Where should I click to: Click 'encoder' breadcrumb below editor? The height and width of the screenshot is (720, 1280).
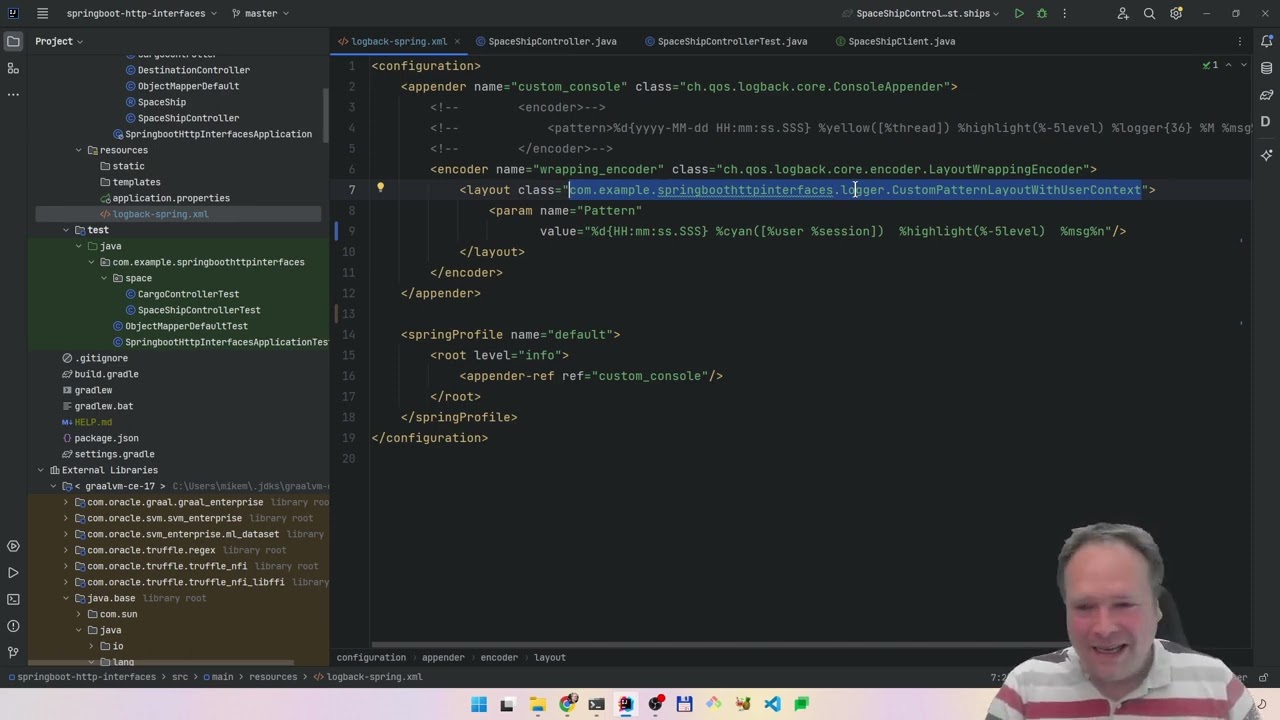tap(499, 657)
